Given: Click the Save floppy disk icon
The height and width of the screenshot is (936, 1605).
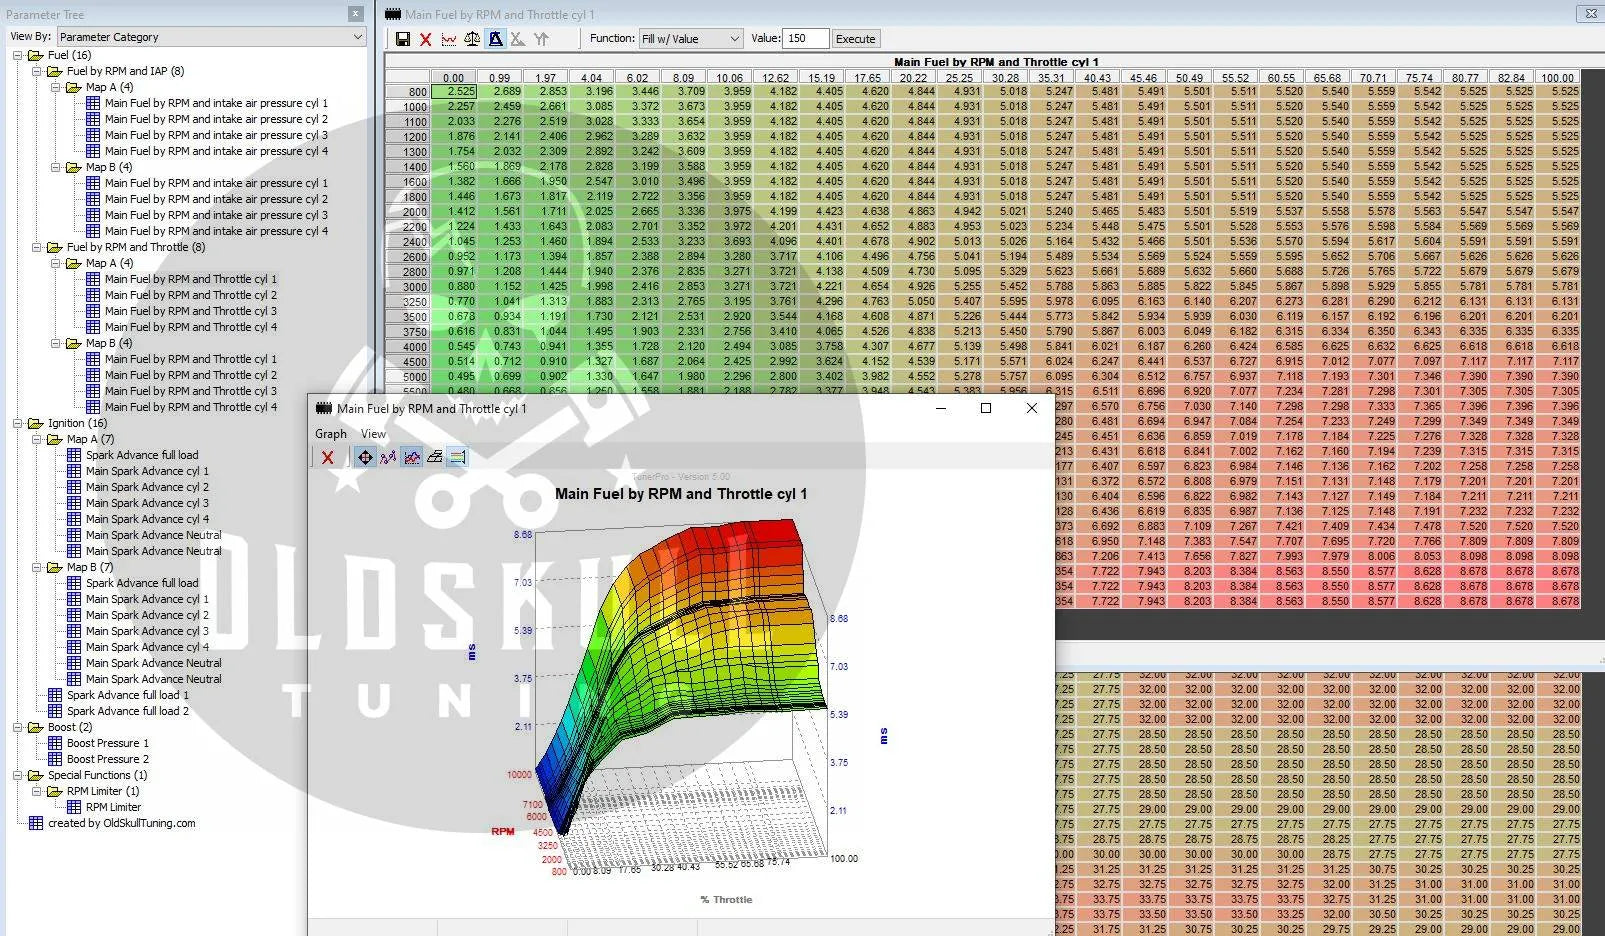Looking at the screenshot, I should (402, 39).
